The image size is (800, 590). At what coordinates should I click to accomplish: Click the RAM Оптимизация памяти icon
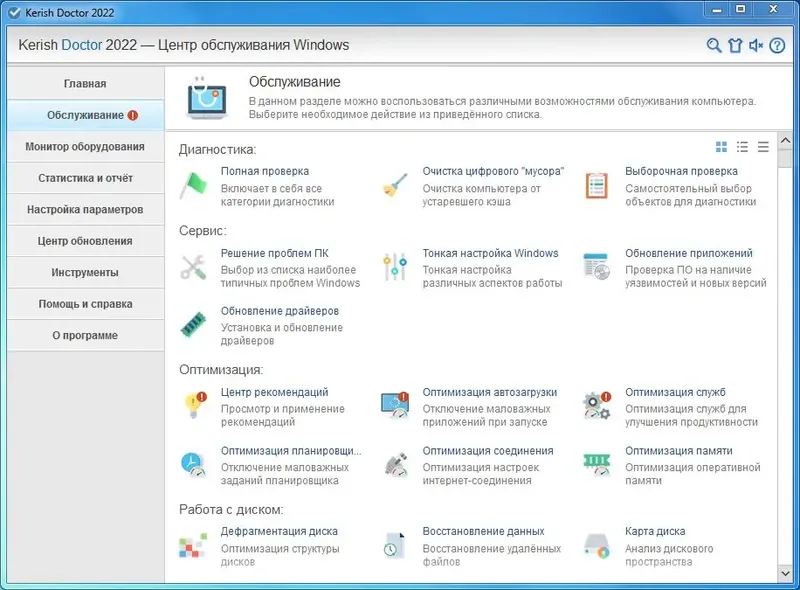pyautogui.click(x=597, y=464)
